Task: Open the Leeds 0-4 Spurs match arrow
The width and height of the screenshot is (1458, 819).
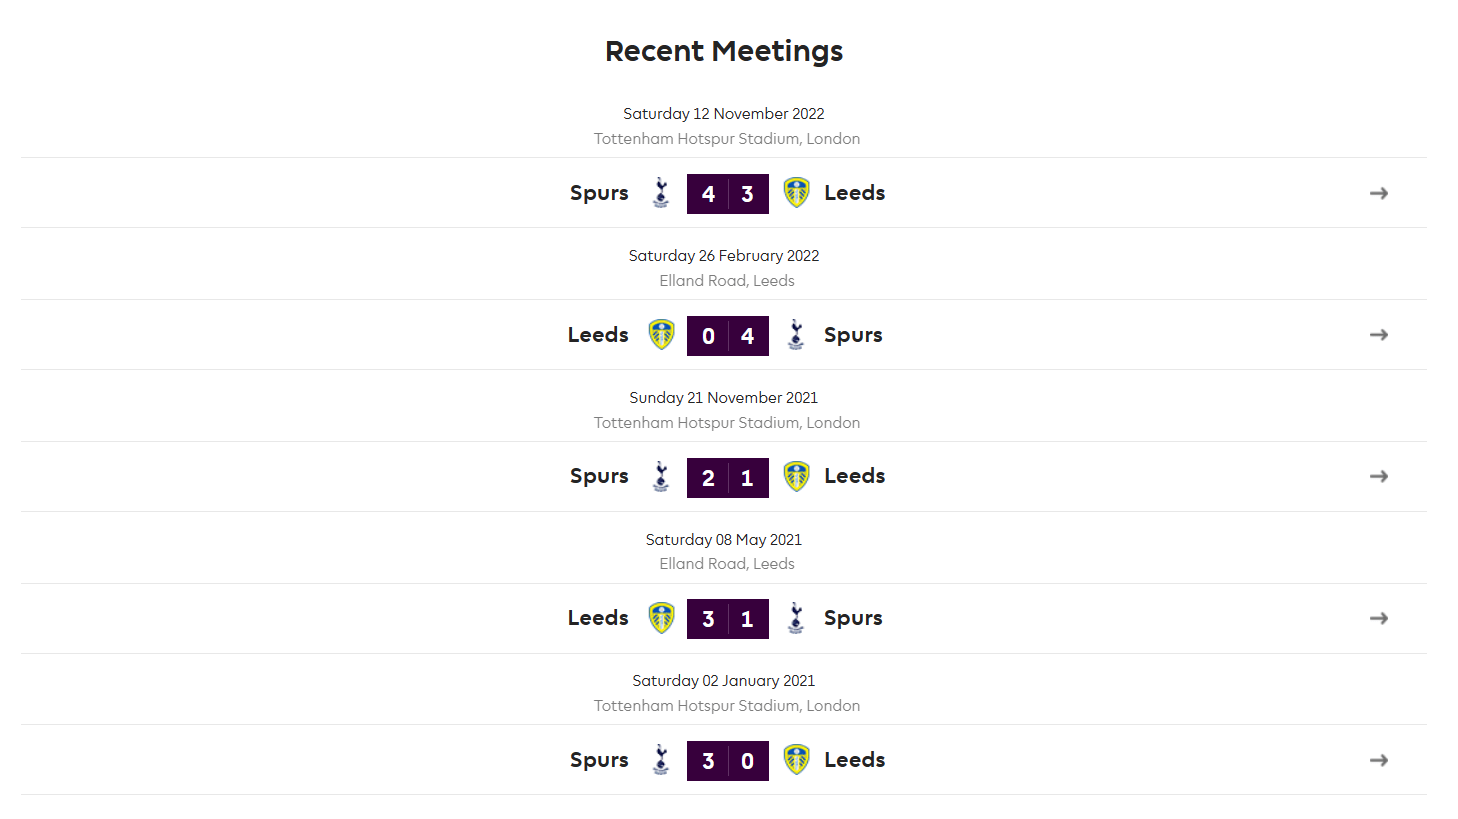Action: click(x=1378, y=335)
